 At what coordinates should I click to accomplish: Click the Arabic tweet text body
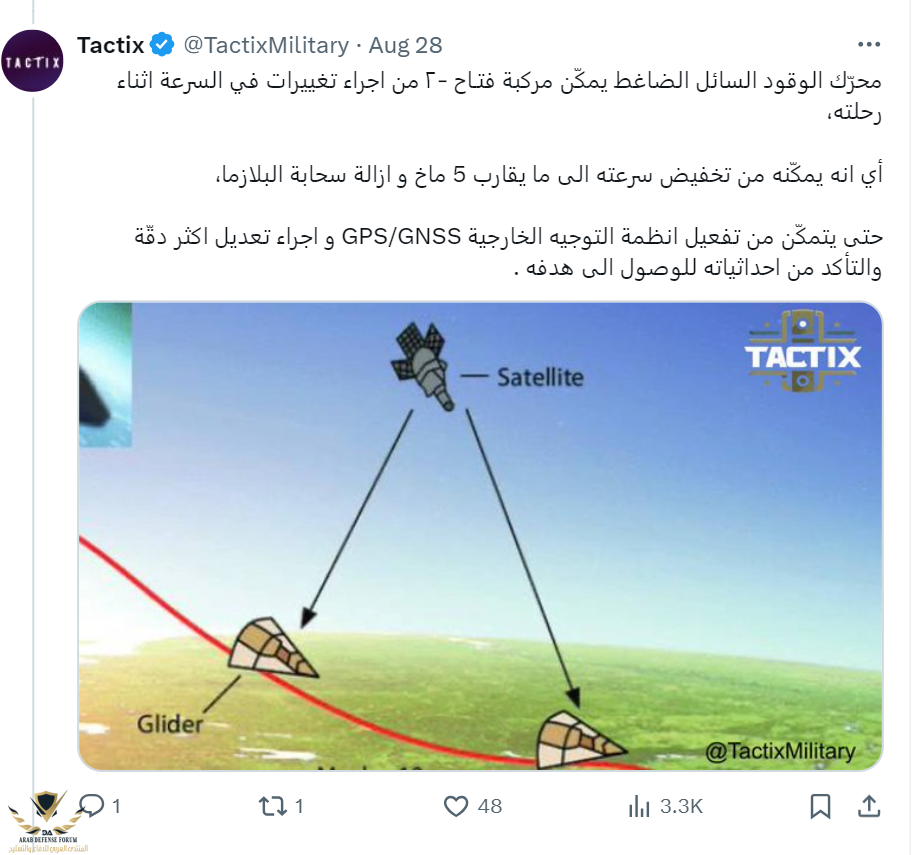tap(500, 175)
